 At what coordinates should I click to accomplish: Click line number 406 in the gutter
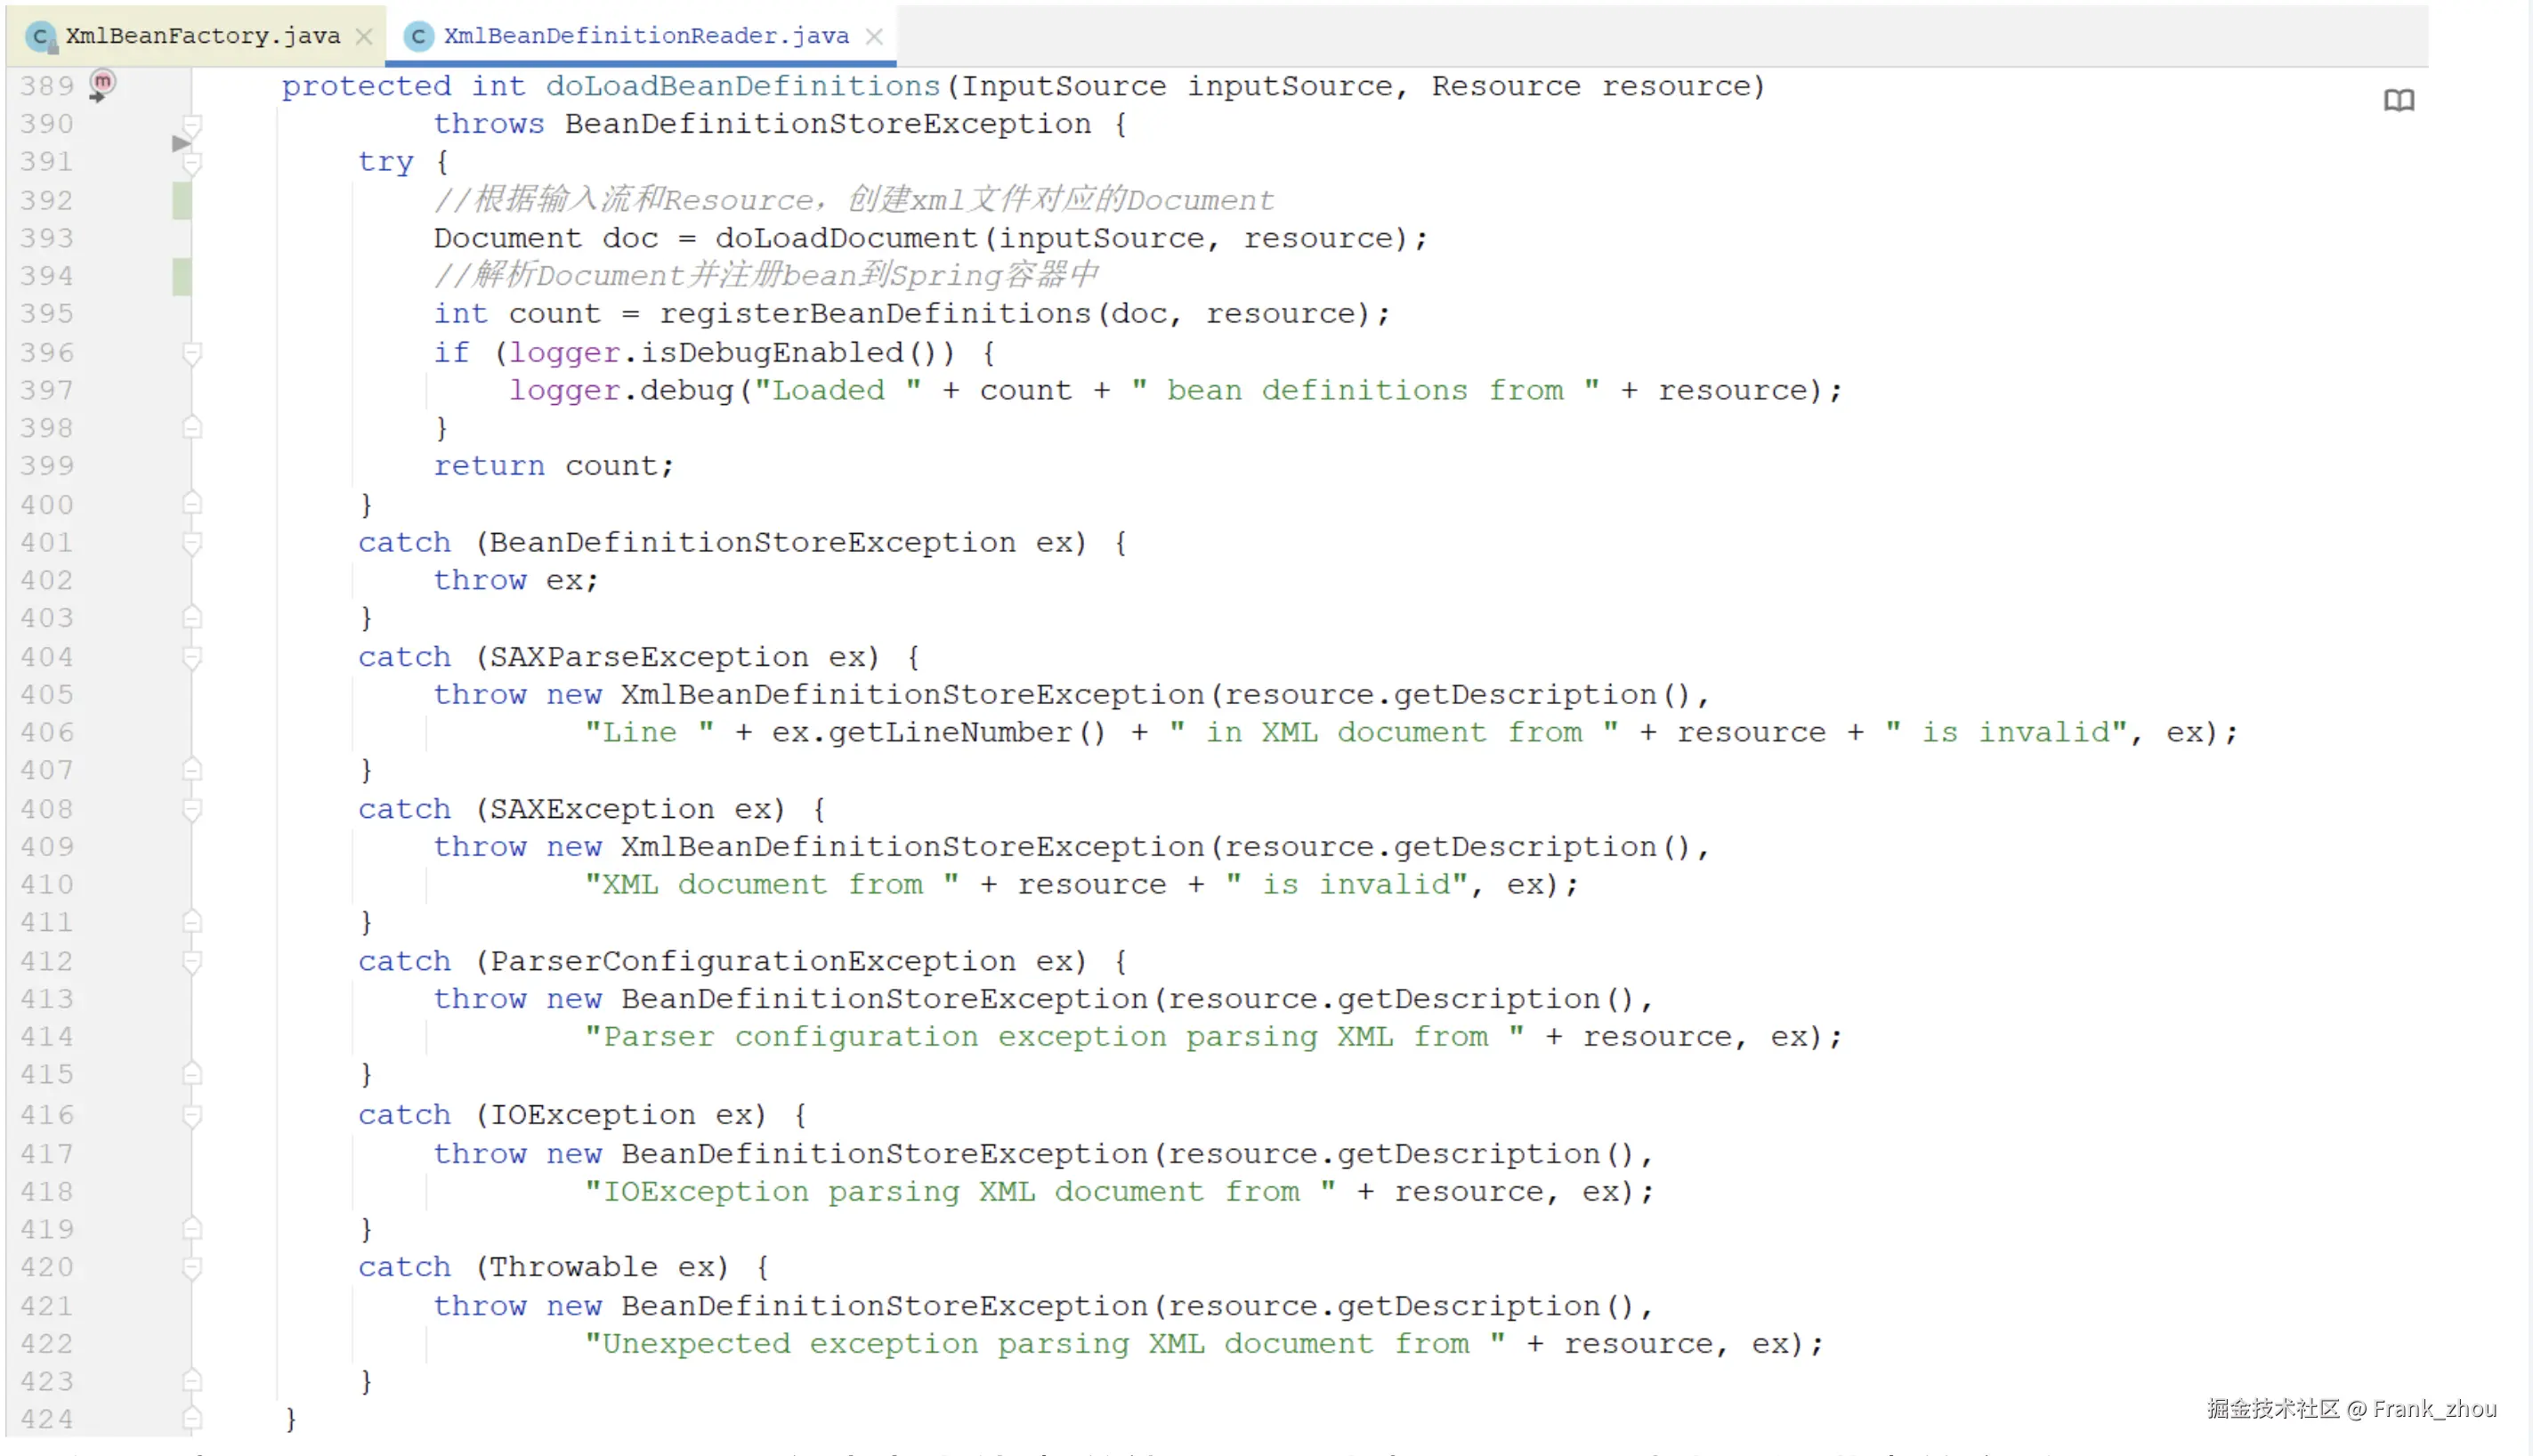click(x=47, y=733)
